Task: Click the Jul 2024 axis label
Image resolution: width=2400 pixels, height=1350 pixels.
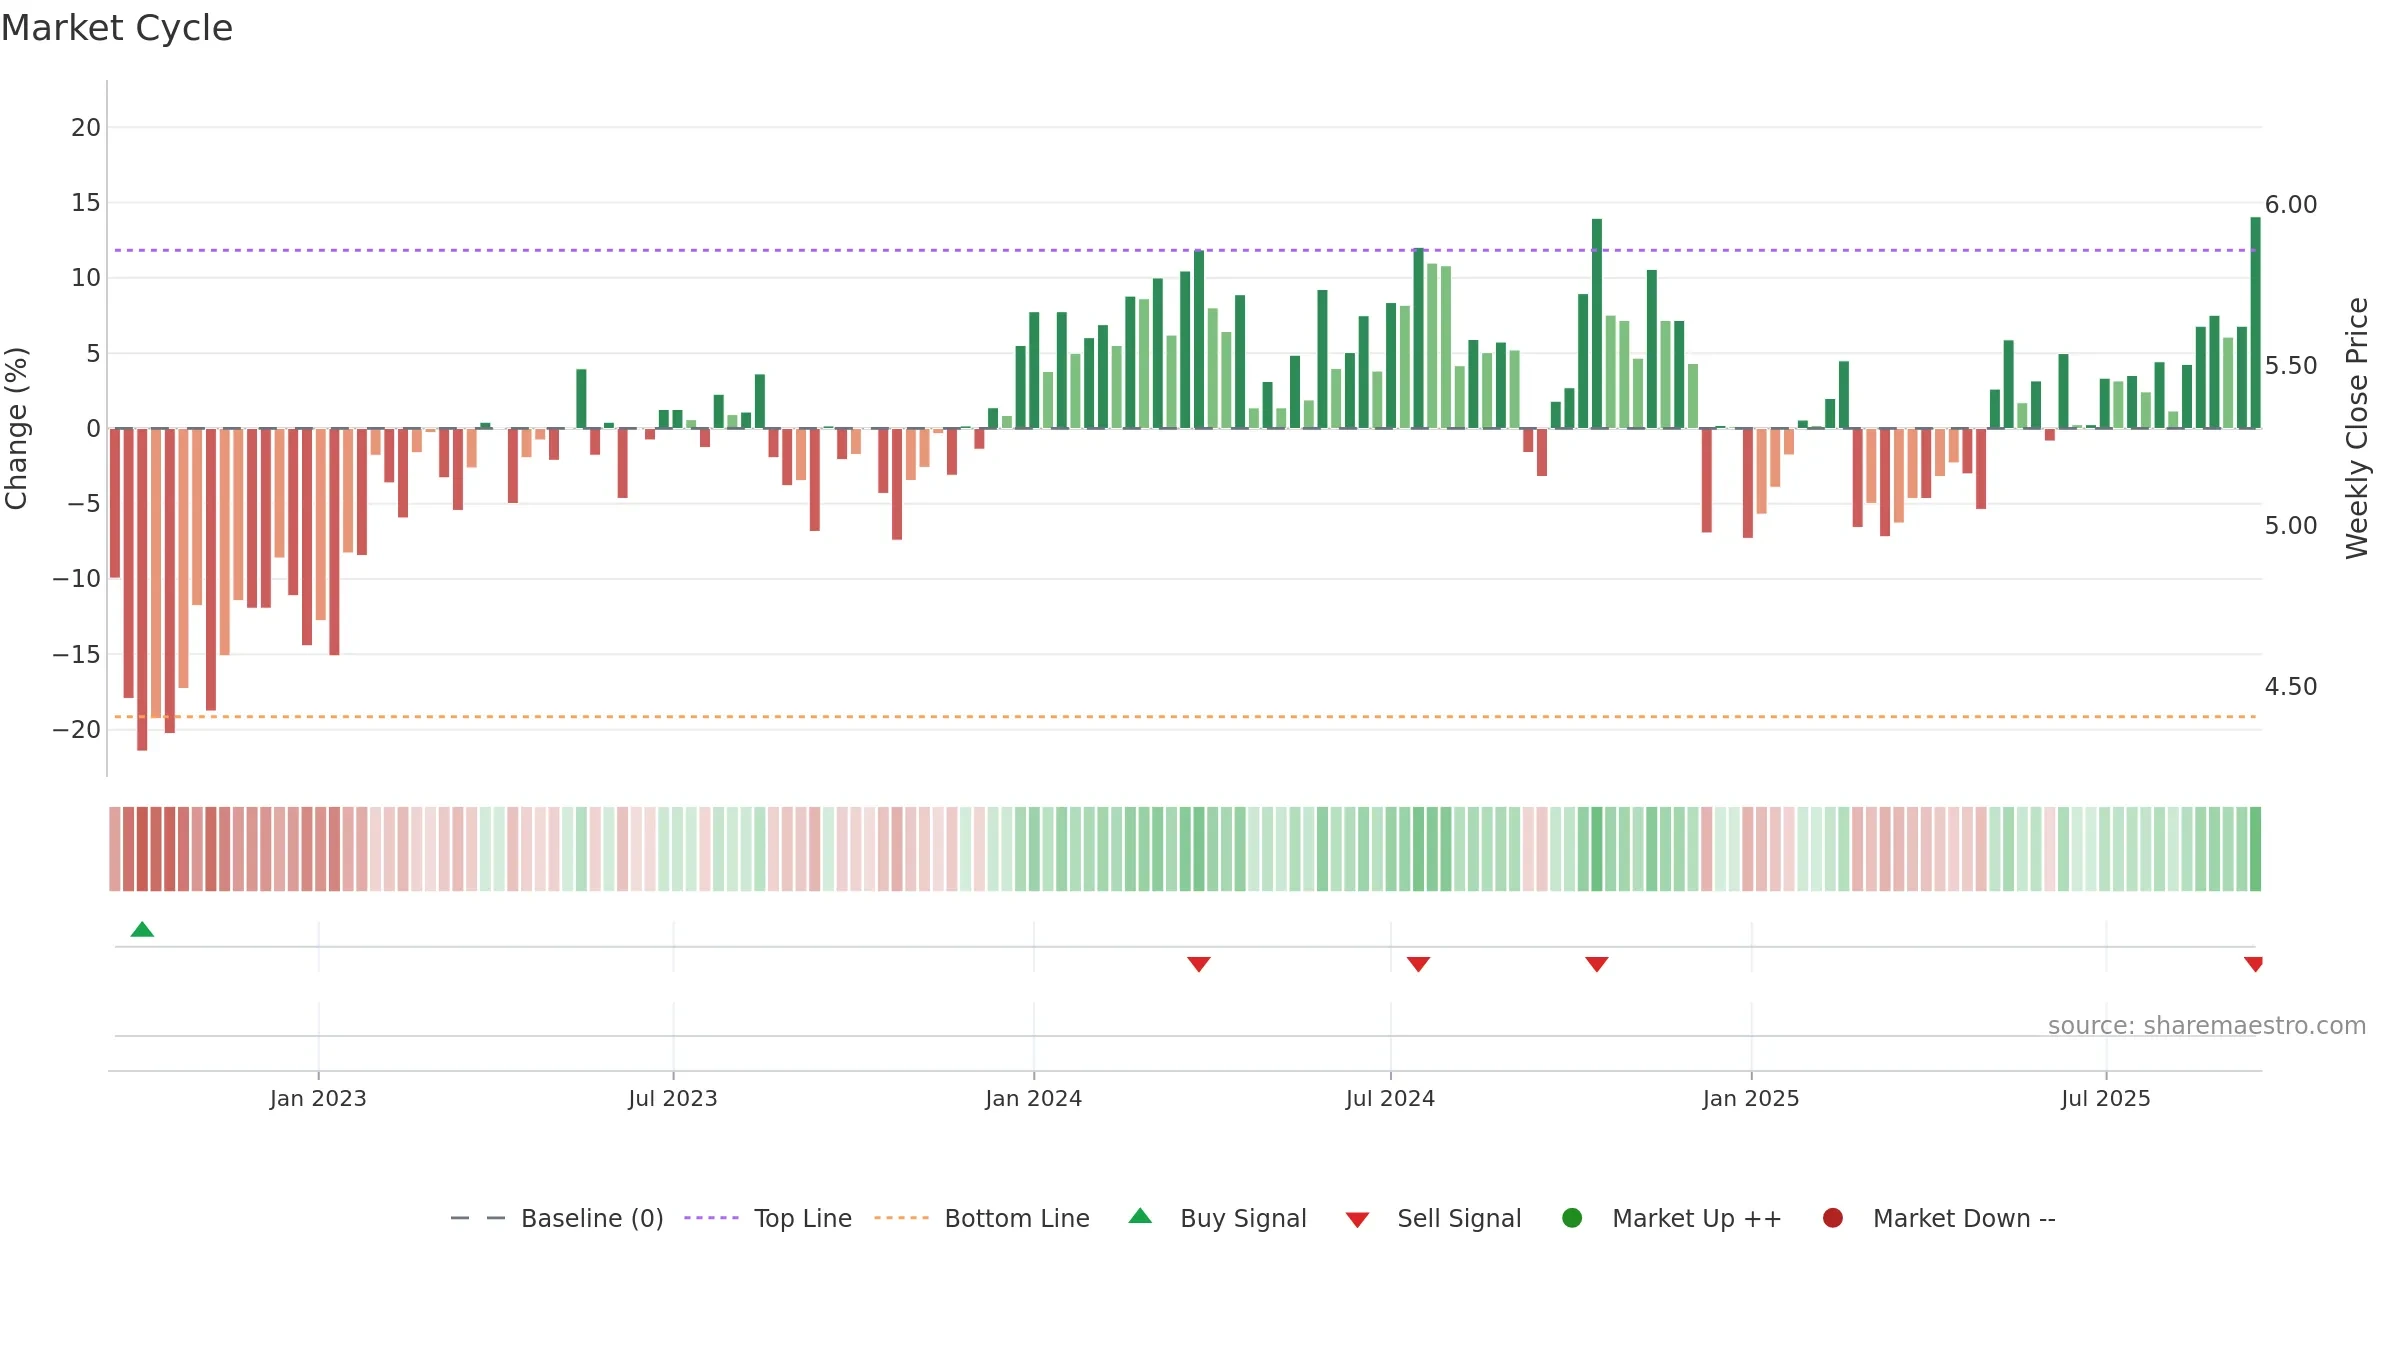Action: [1390, 1098]
